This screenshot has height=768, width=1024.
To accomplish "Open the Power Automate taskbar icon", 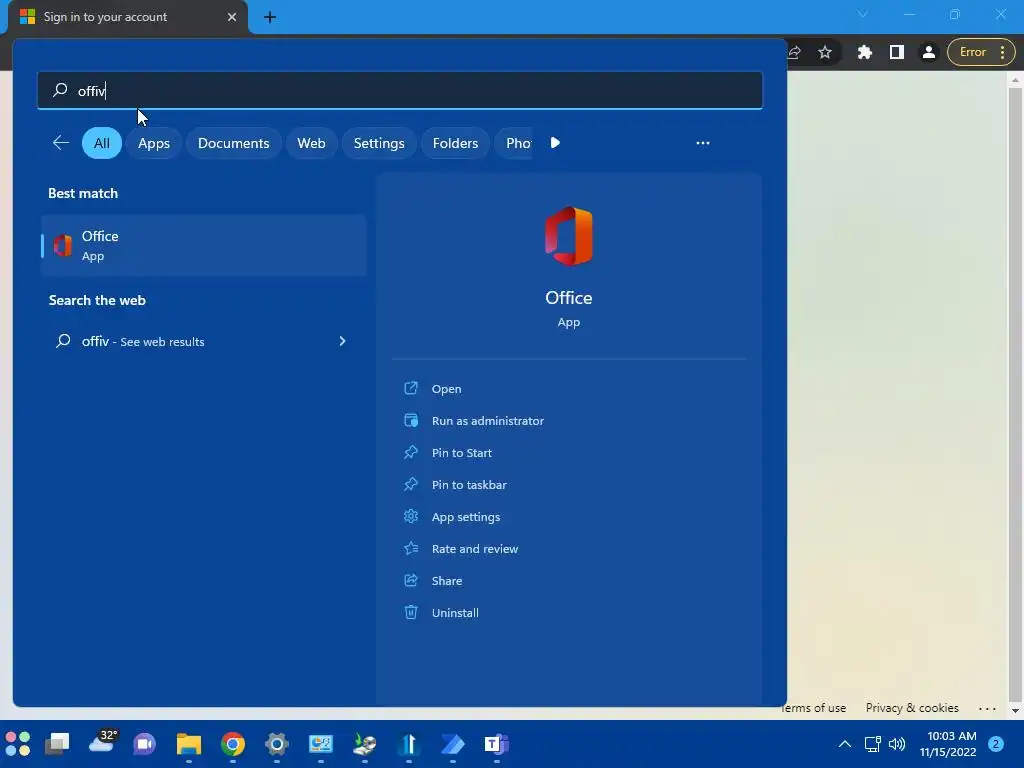I will pyautogui.click(x=453, y=744).
